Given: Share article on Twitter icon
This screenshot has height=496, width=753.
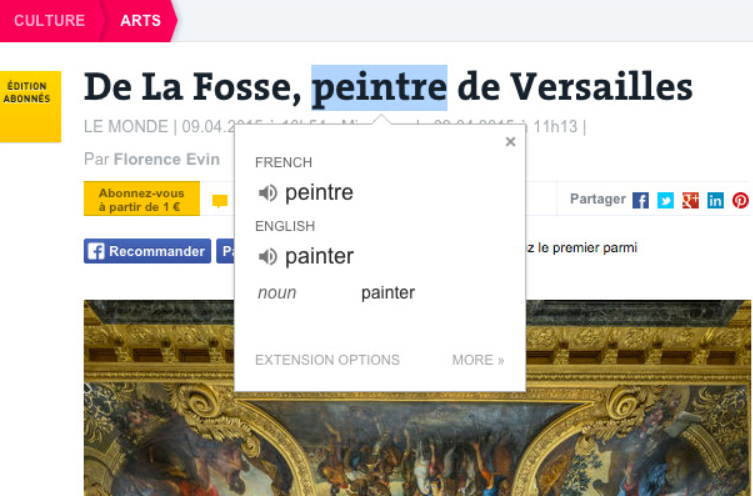Looking at the screenshot, I should click(x=665, y=200).
